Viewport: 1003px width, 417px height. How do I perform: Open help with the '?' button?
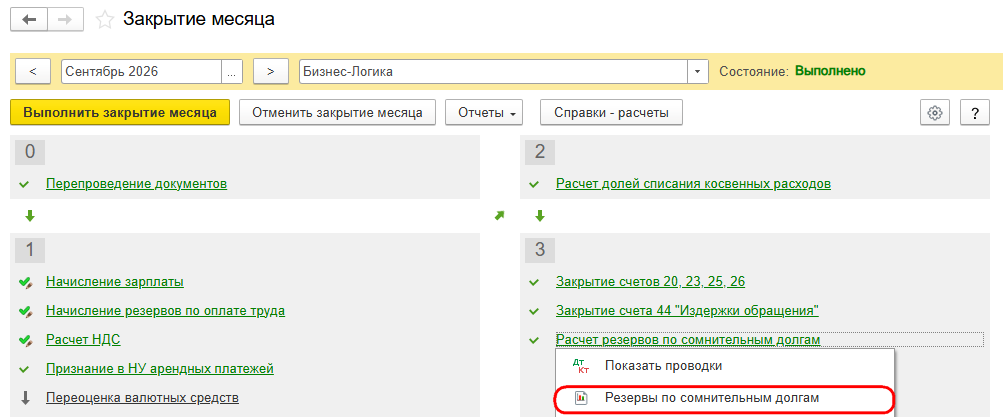tap(975, 113)
